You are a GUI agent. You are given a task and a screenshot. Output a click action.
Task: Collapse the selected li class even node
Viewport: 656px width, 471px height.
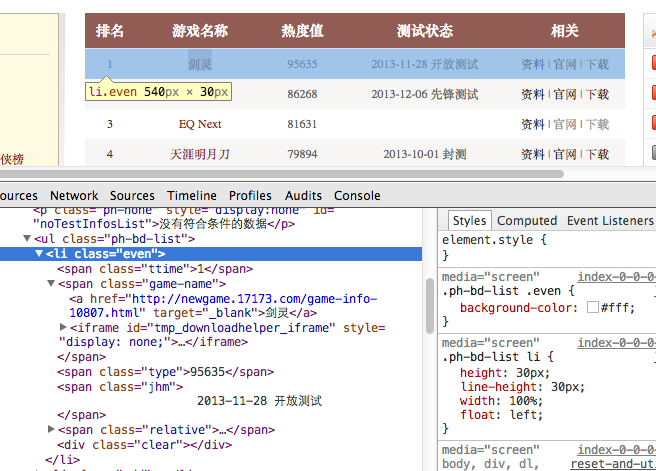point(39,253)
